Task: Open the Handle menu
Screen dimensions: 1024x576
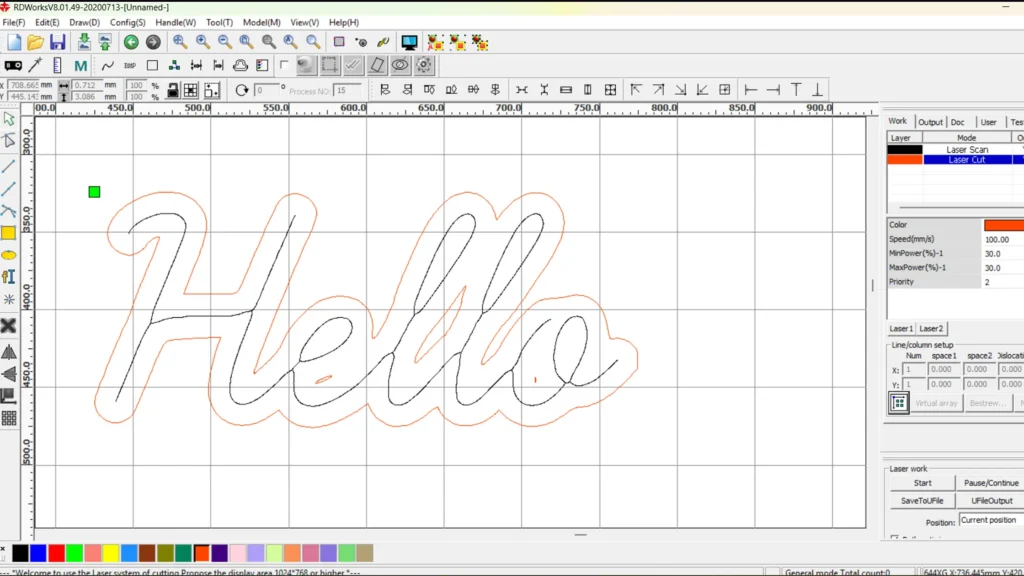Action: tap(175, 22)
